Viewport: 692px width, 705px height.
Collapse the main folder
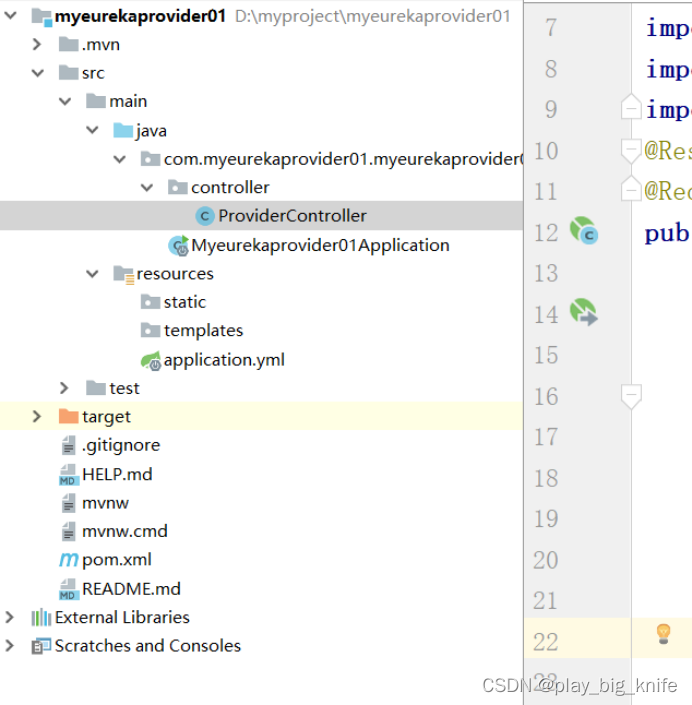(65, 101)
